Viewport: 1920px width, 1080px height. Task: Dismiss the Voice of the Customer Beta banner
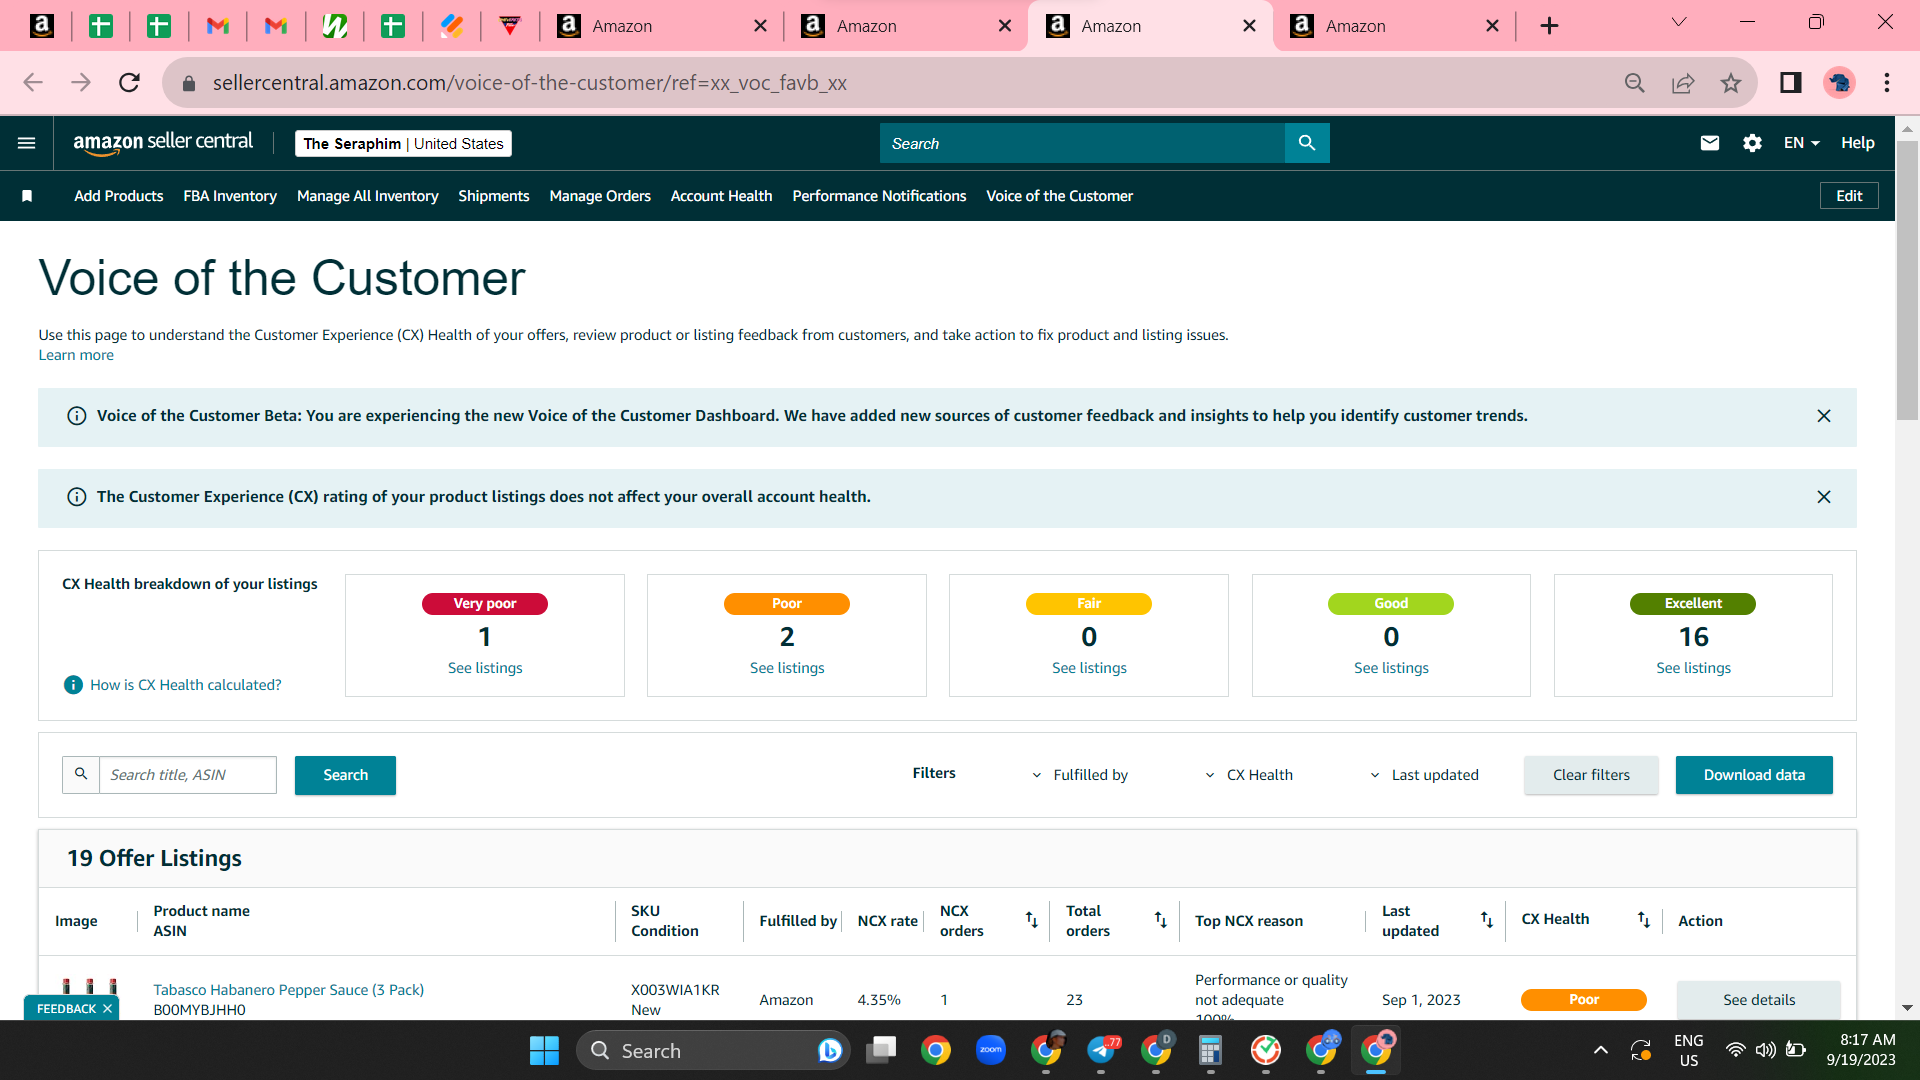point(1824,416)
